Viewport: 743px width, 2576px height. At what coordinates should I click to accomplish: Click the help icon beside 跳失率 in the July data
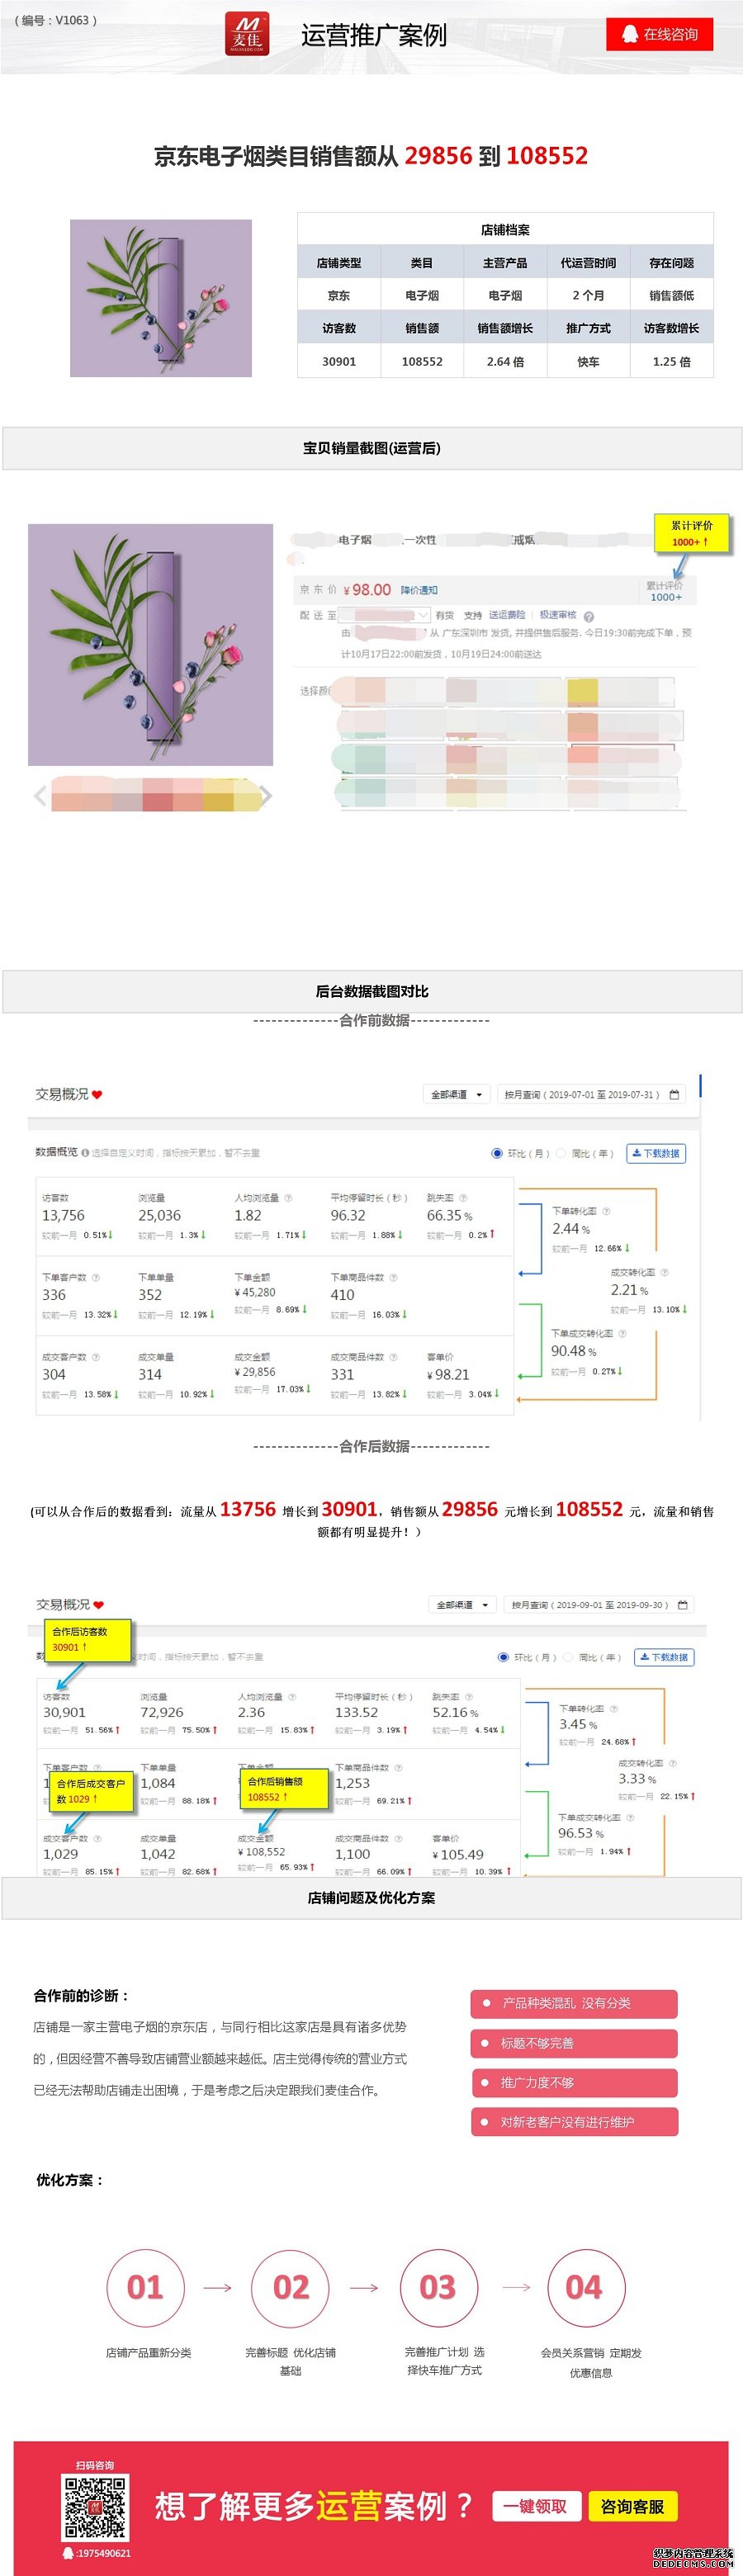[462, 1197]
